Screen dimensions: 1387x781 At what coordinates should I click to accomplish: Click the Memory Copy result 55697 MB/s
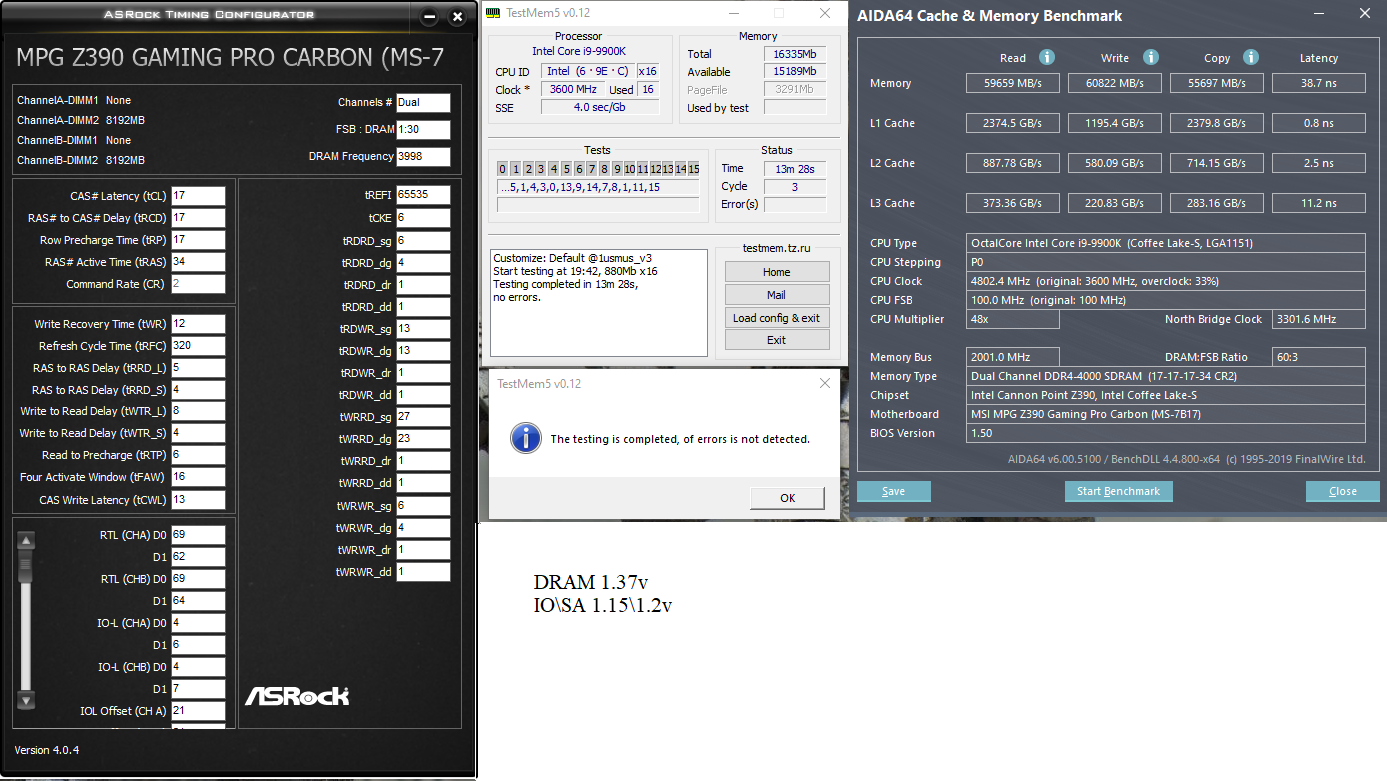[x=1217, y=83]
